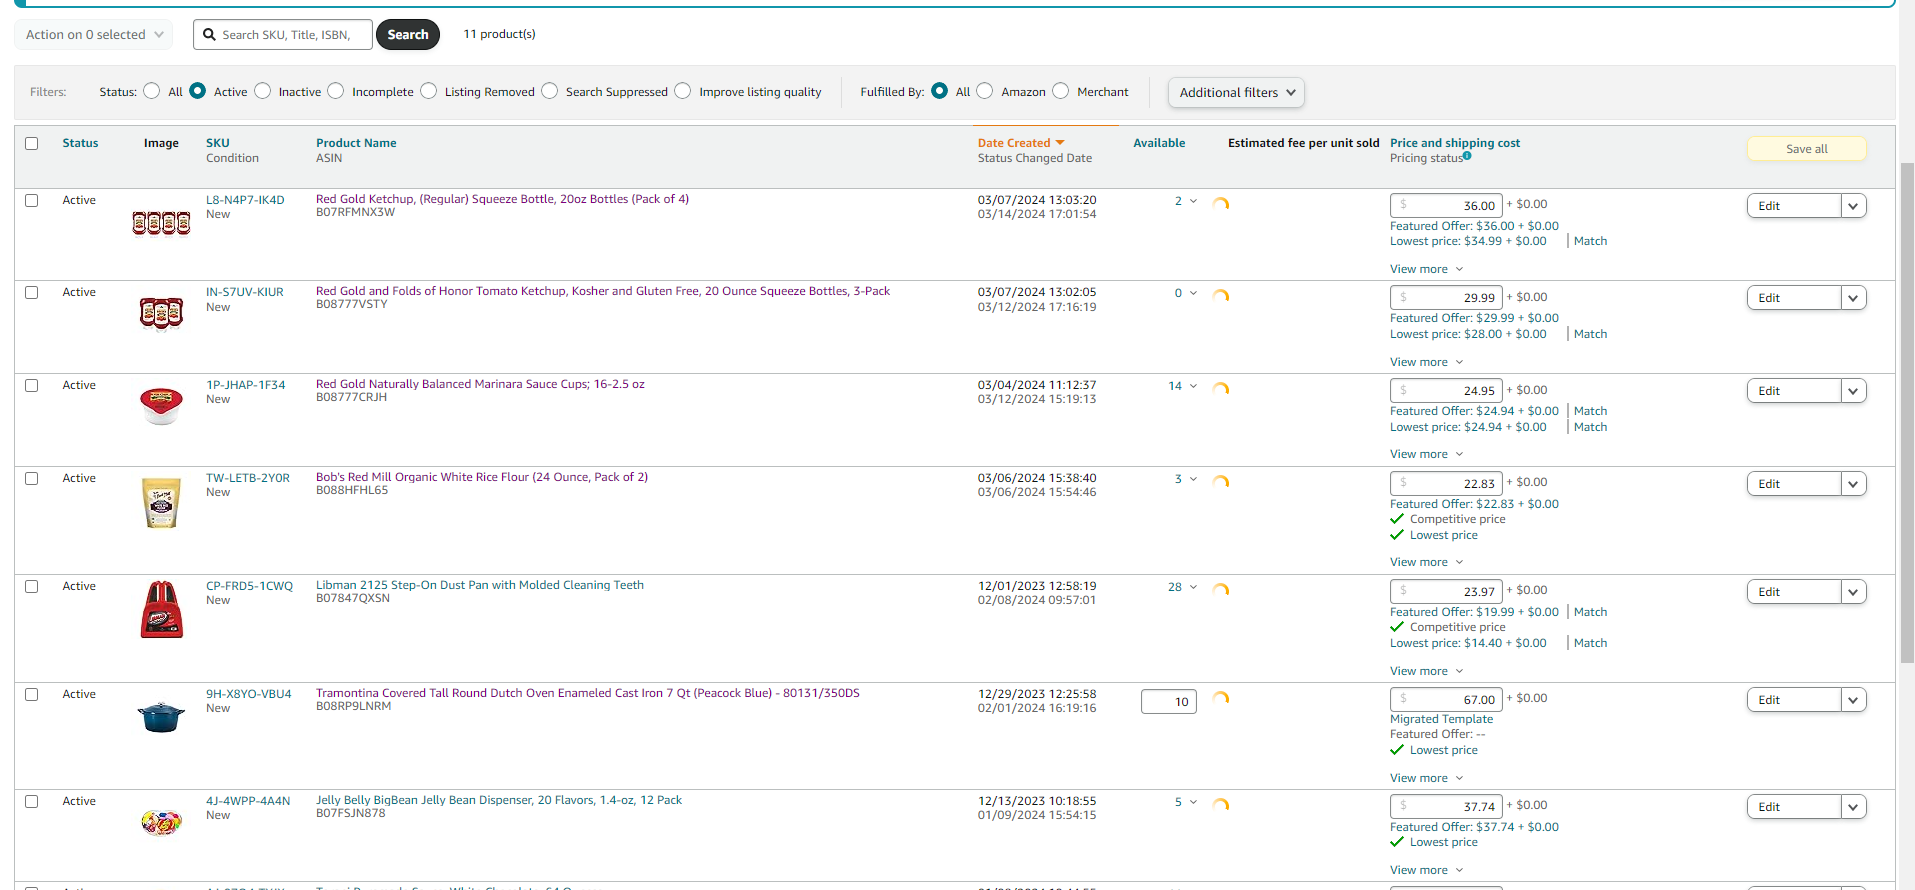Image resolution: width=1915 pixels, height=890 pixels.
Task: Set Fulfilled By to Merchant
Action: coord(1061,91)
